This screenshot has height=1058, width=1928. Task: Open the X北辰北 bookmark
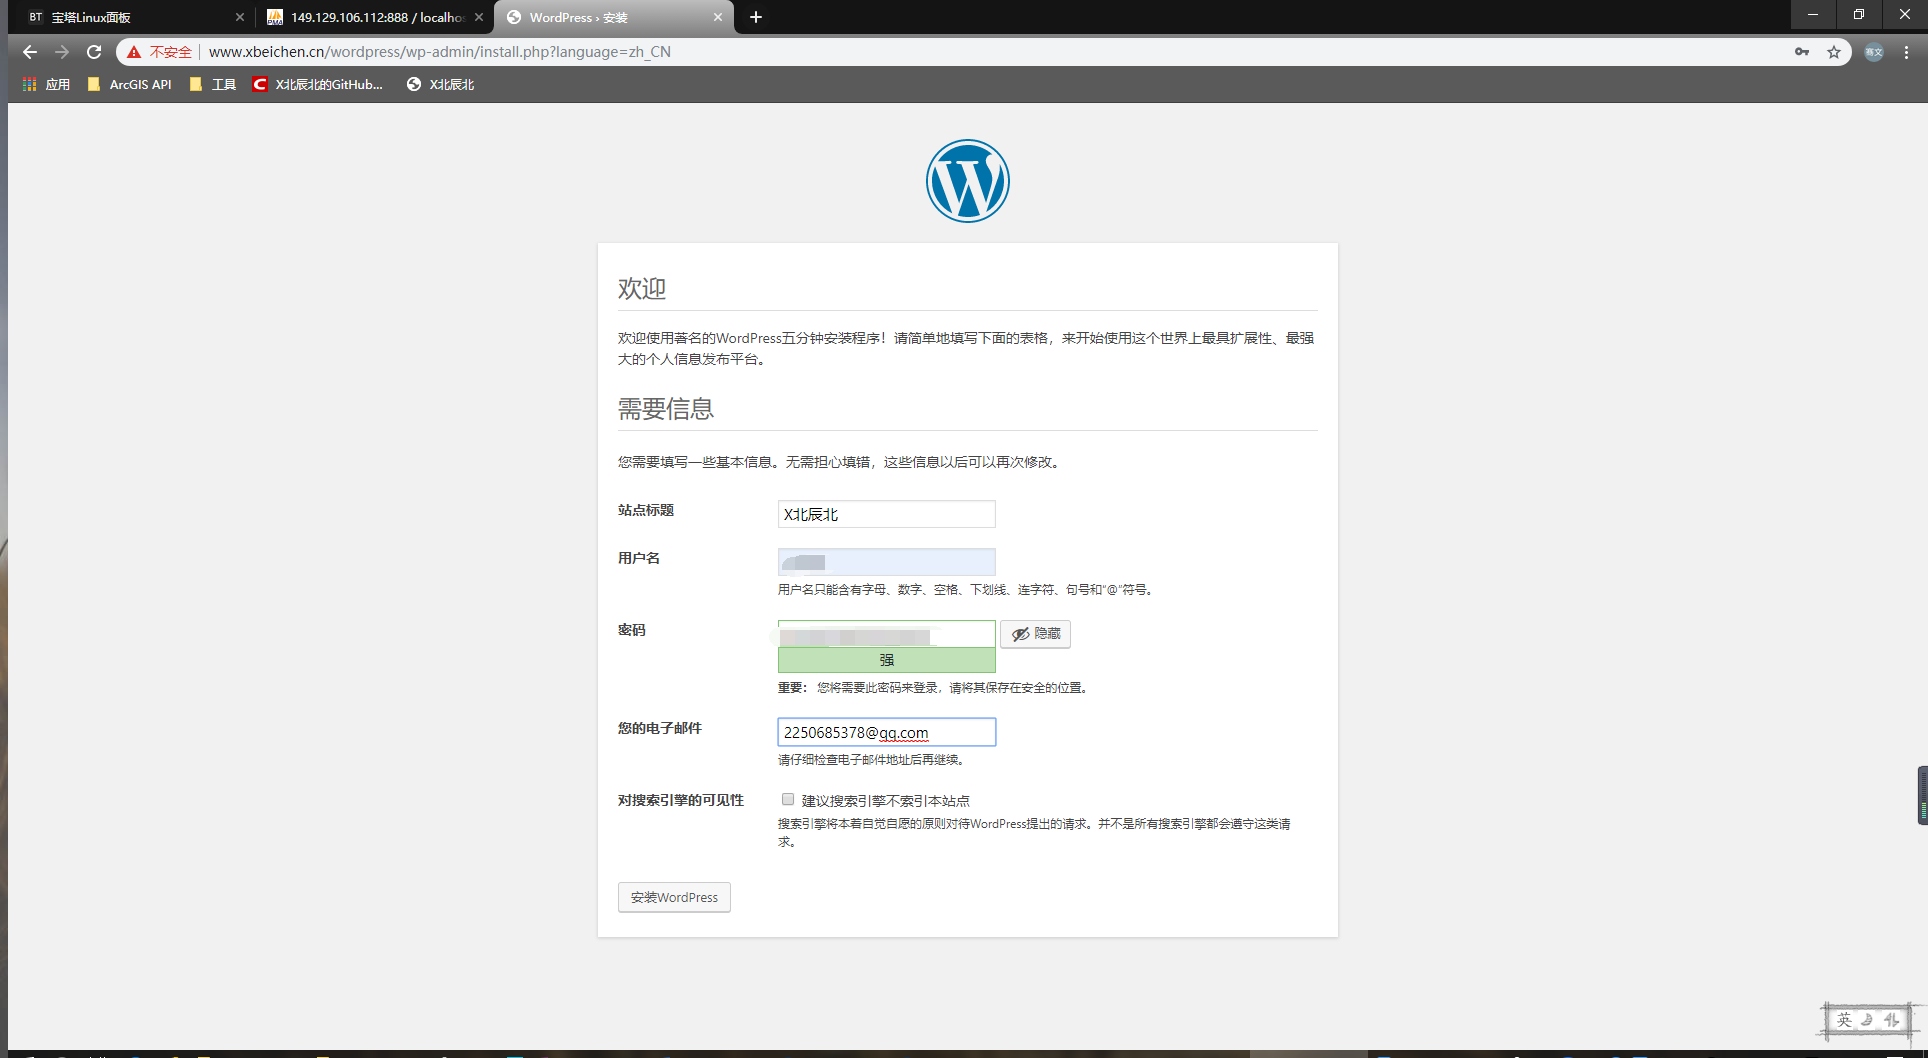click(x=441, y=85)
